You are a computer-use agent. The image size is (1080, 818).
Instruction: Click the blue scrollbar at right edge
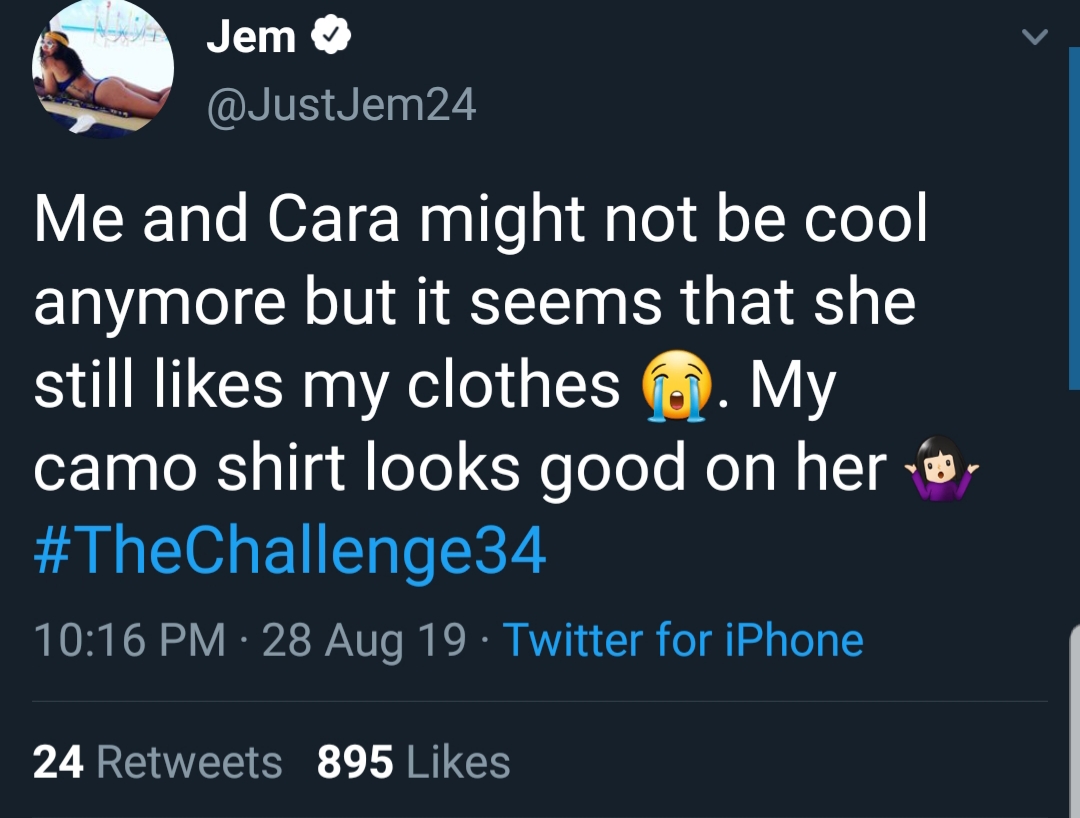1074,219
